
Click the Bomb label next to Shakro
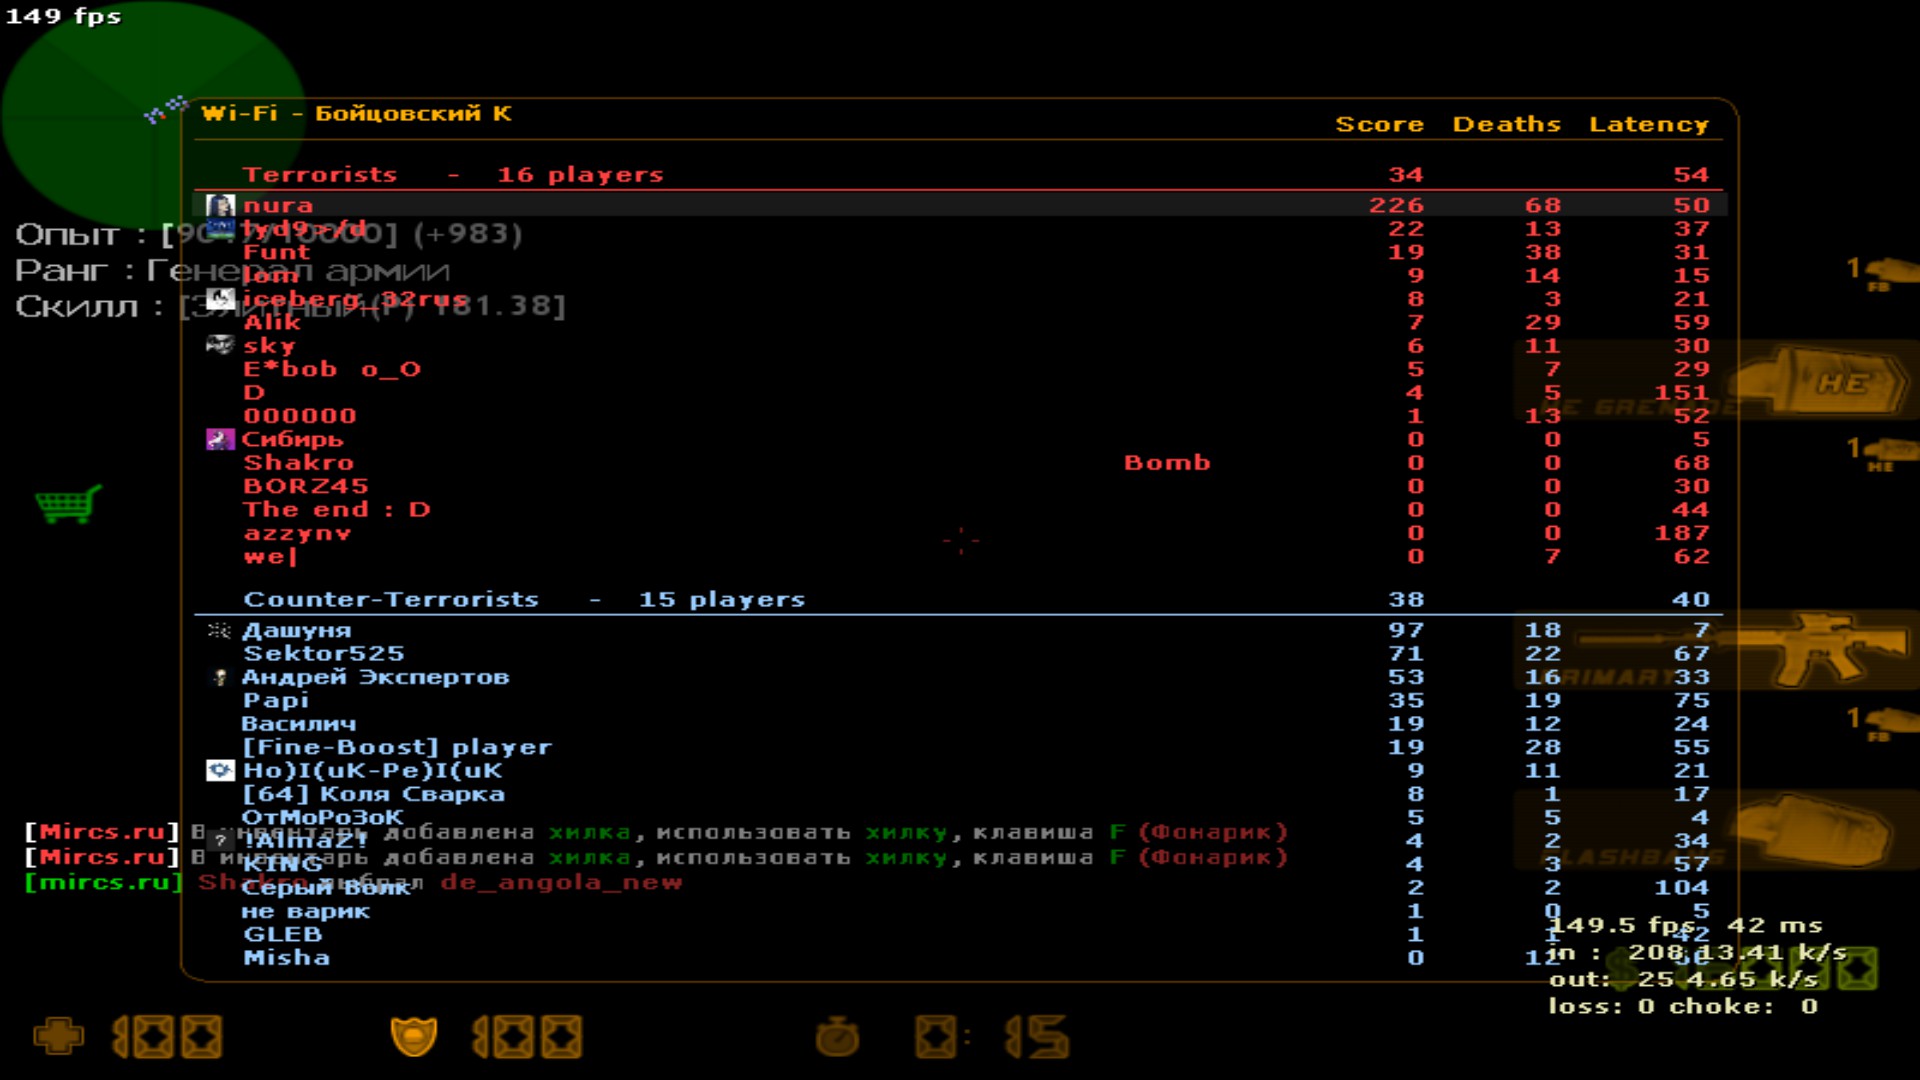click(1166, 463)
